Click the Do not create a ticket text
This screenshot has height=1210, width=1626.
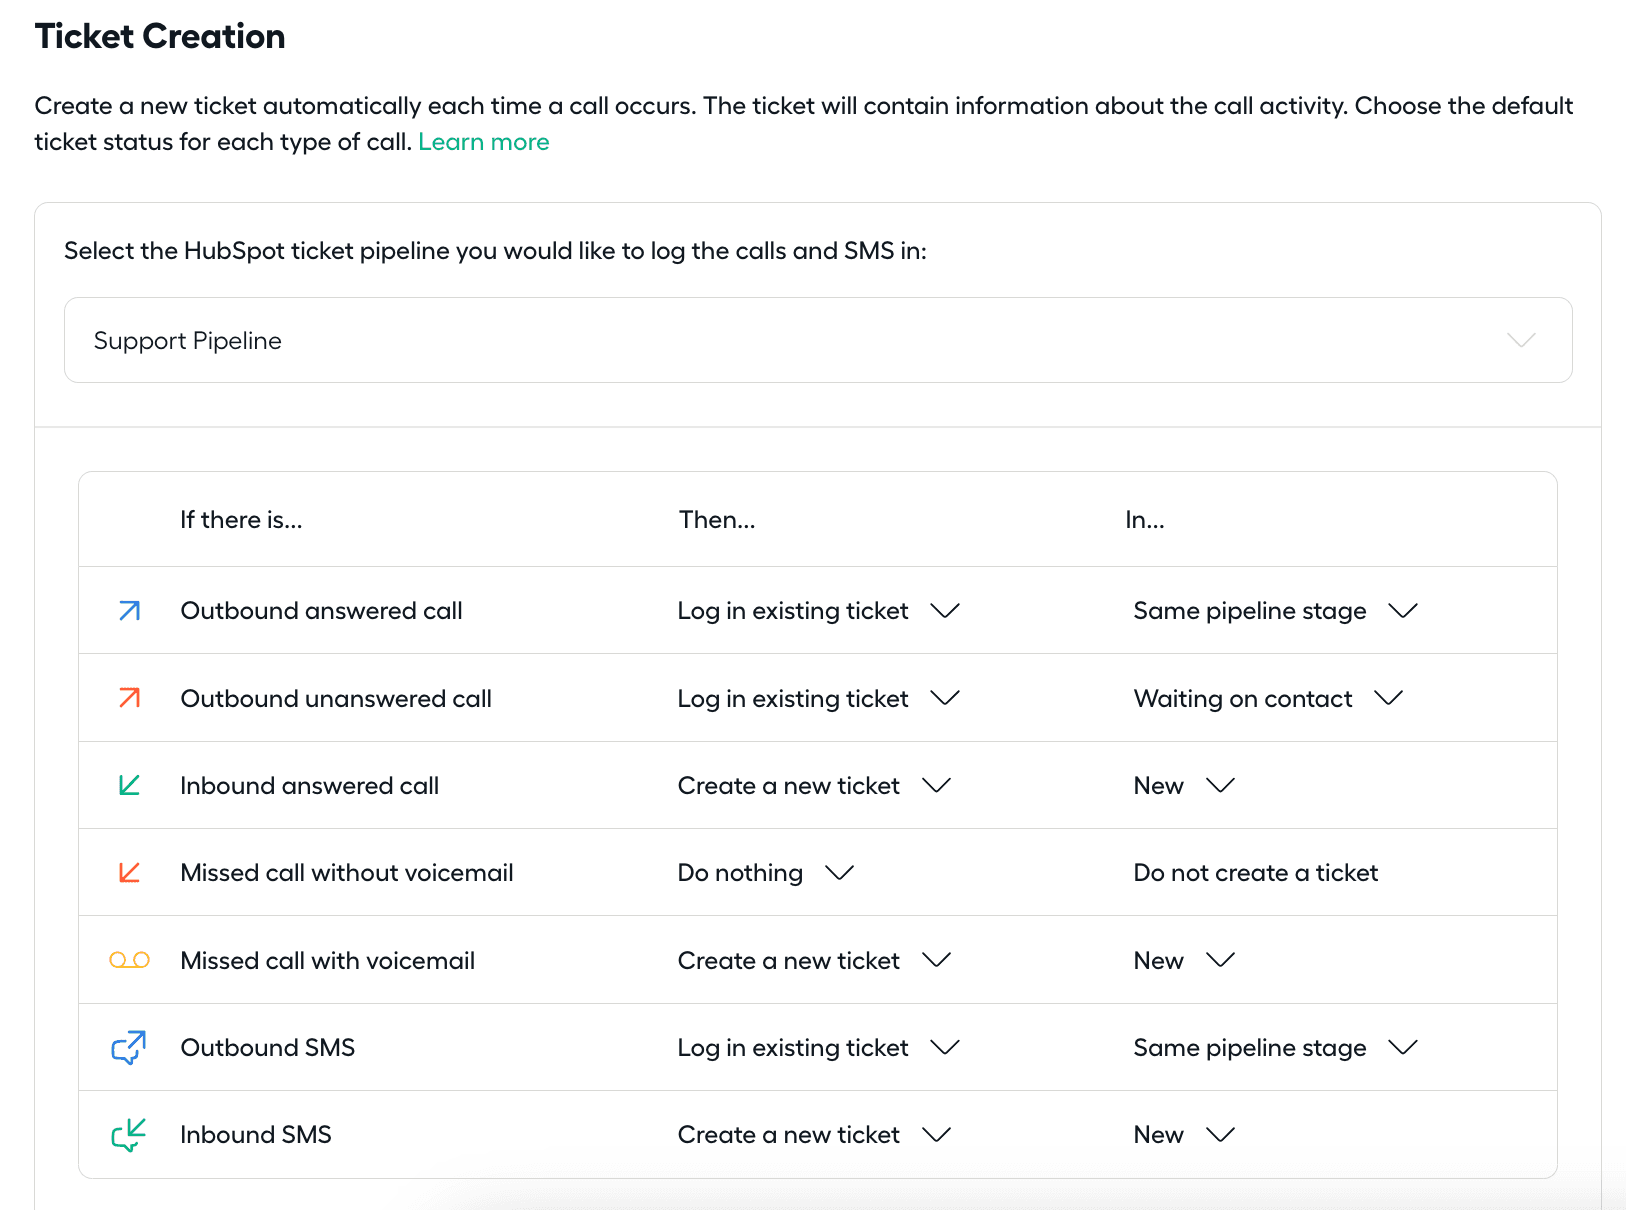tap(1255, 873)
